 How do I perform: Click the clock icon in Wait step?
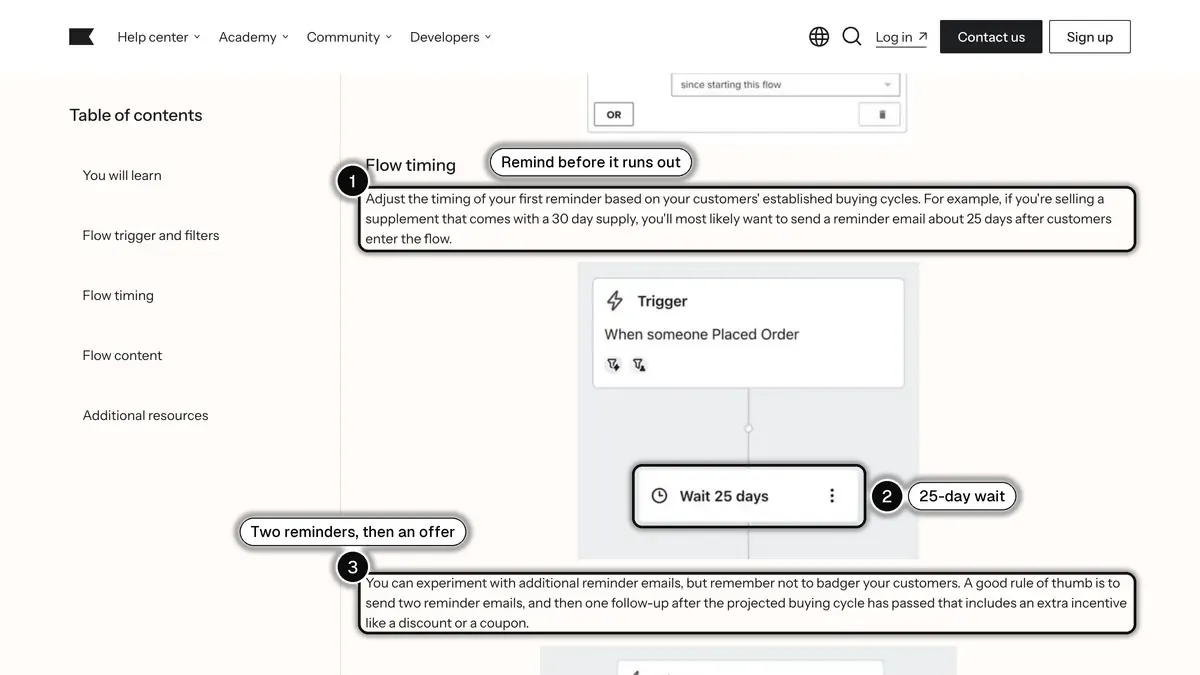(659, 496)
